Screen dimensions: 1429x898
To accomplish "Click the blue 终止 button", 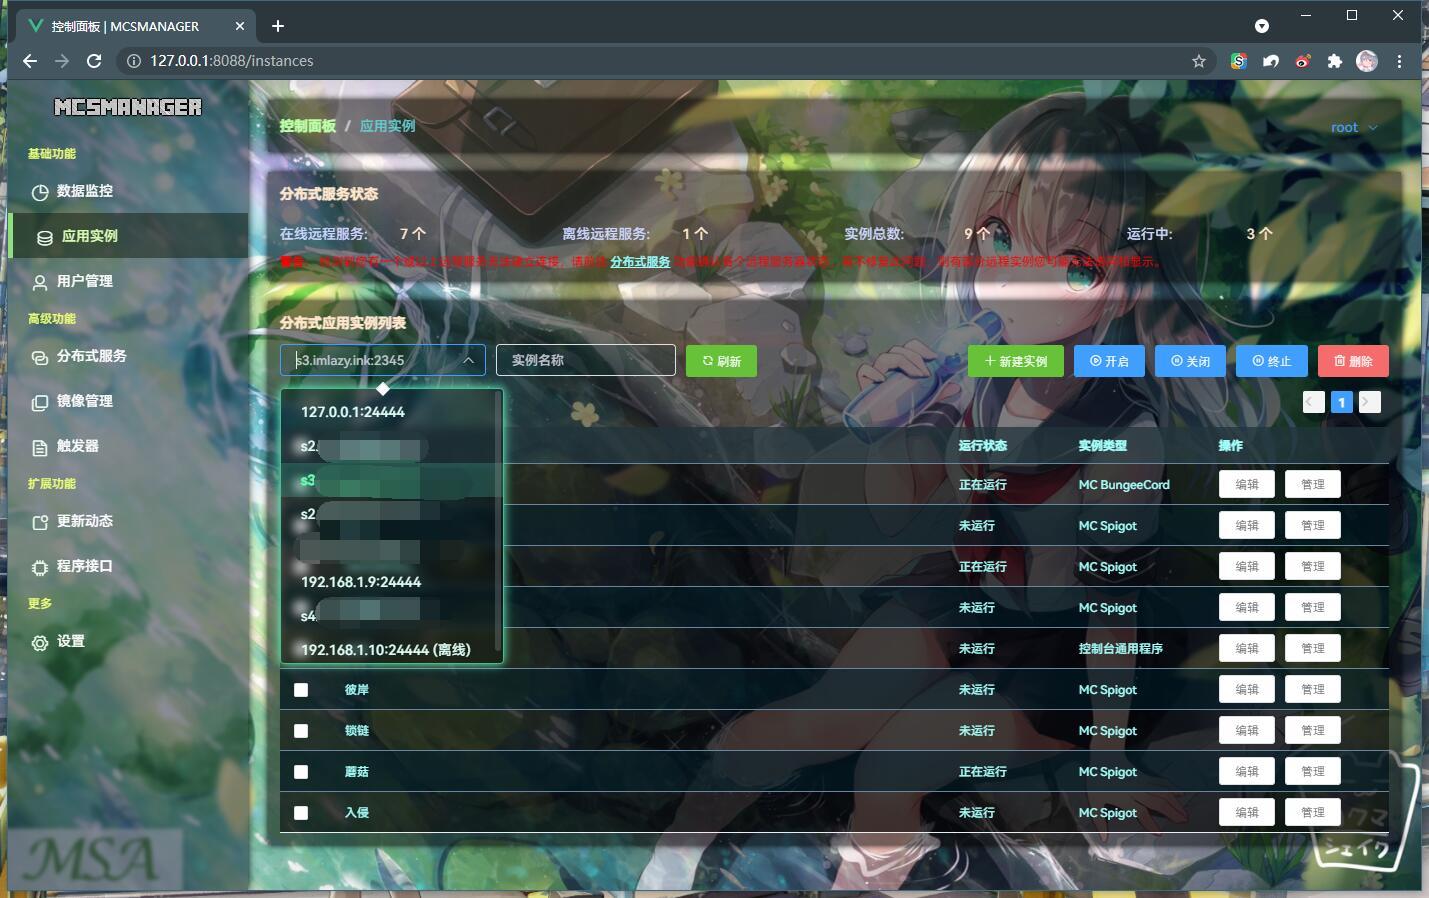I will coord(1271,361).
